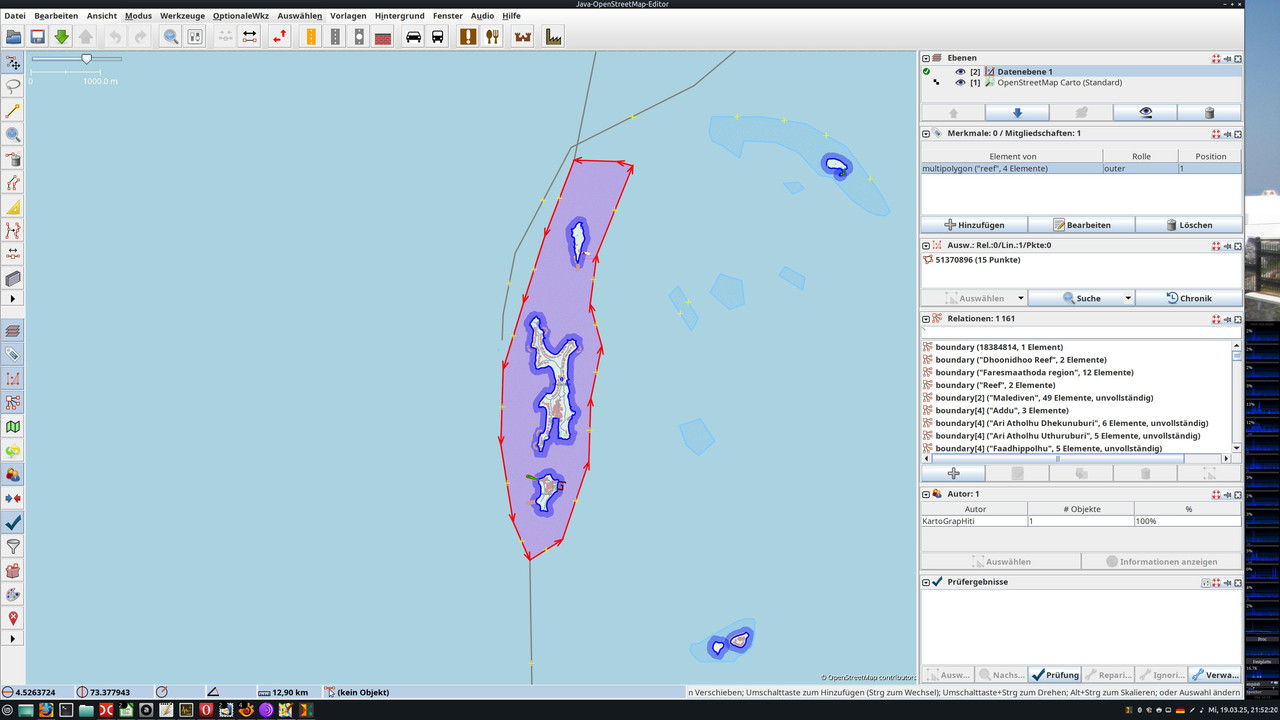
Task: Click the Hinzufügen button
Action: click(x=974, y=225)
